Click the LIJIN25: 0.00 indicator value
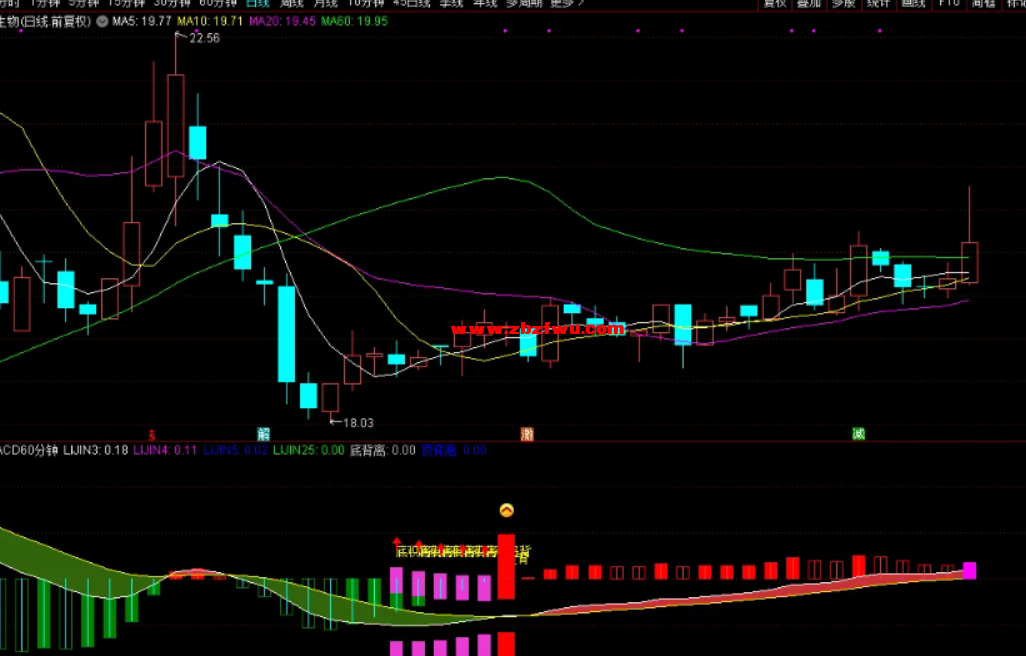1026x656 pixels. (309, 451)
